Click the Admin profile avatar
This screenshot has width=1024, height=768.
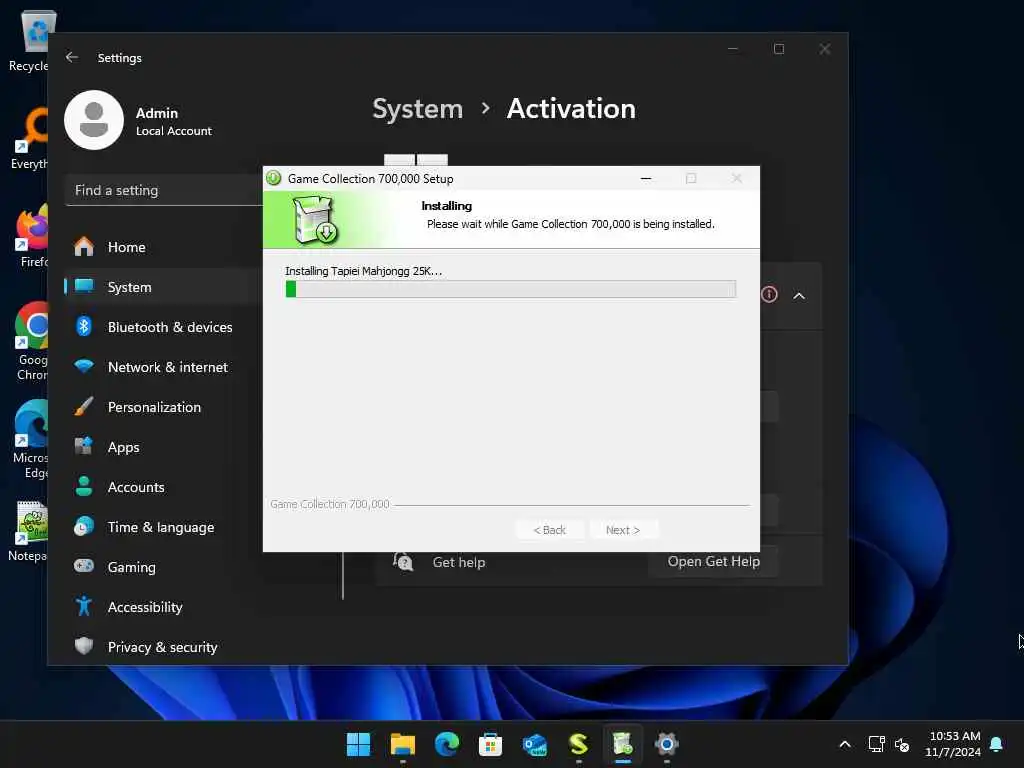pos(94,120)
